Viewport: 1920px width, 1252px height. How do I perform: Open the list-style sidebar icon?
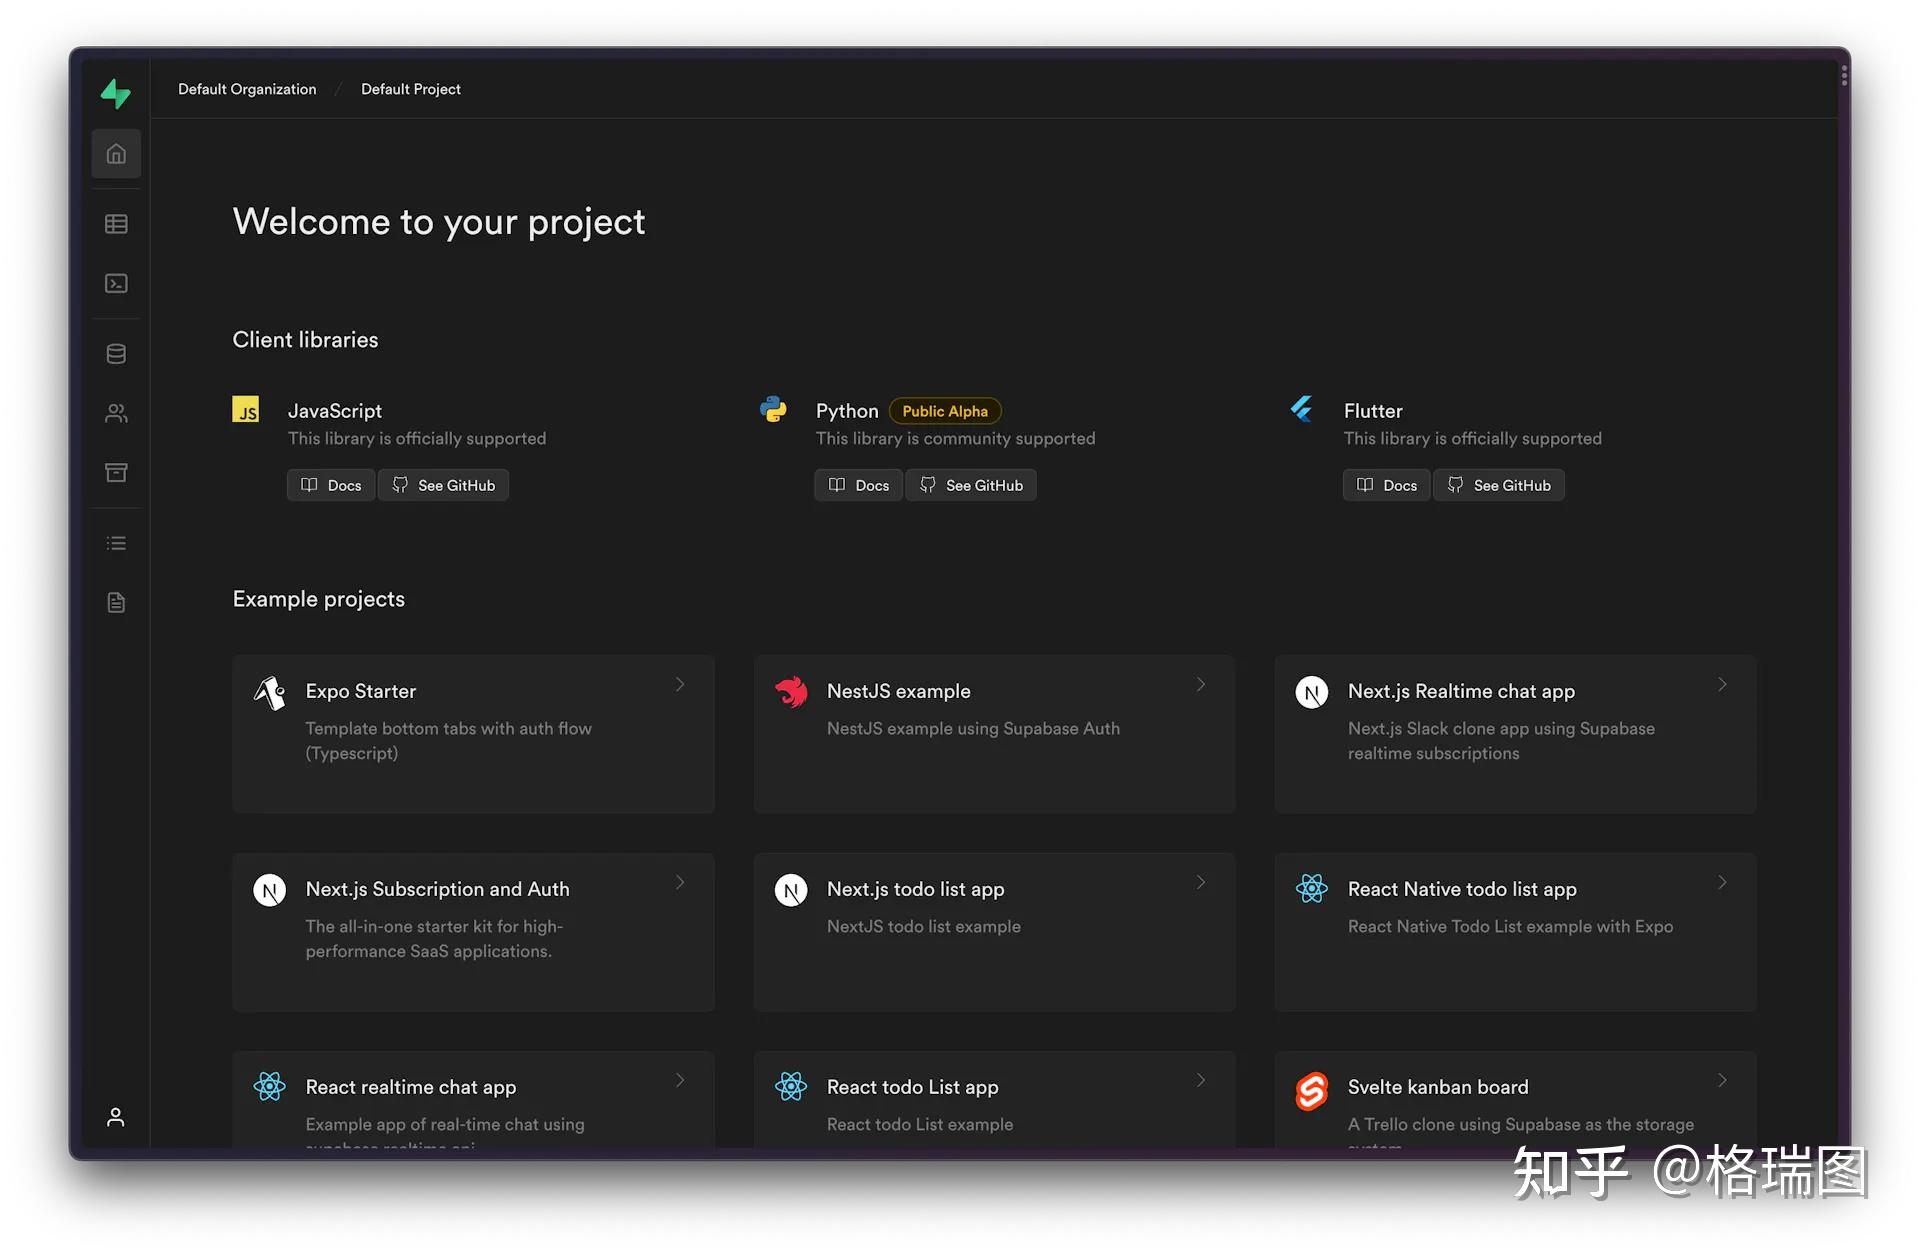point(116,543)
